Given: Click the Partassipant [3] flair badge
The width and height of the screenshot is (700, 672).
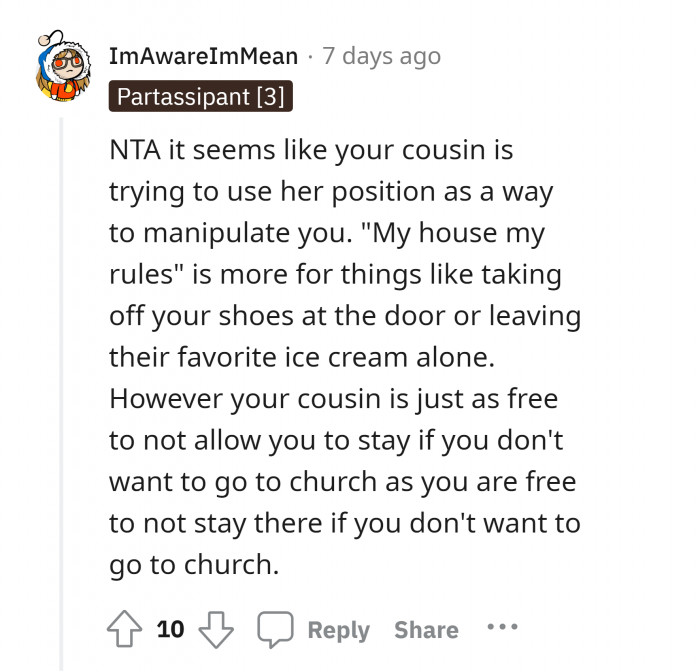Looking at the screenshot, I should (x=200, y=96).
